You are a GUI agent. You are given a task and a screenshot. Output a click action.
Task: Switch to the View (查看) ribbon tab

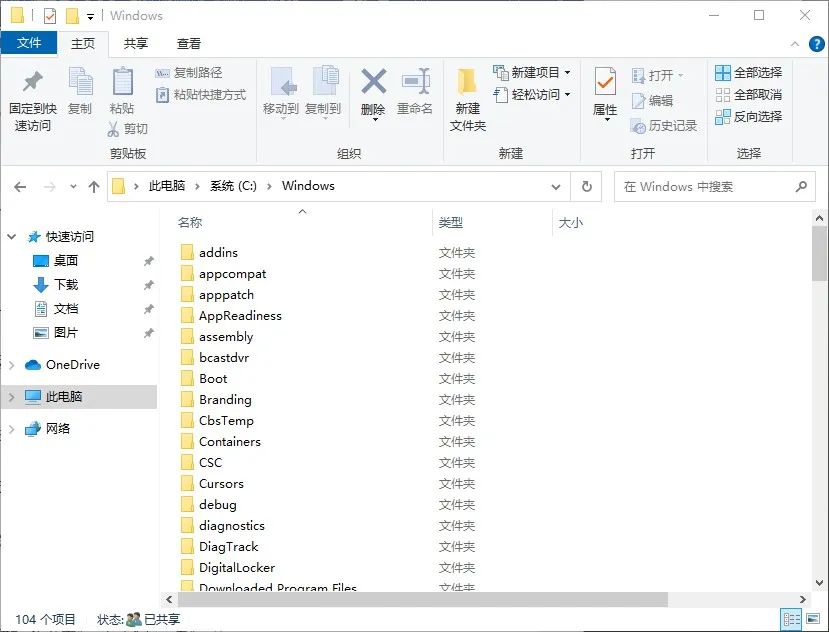188,43
